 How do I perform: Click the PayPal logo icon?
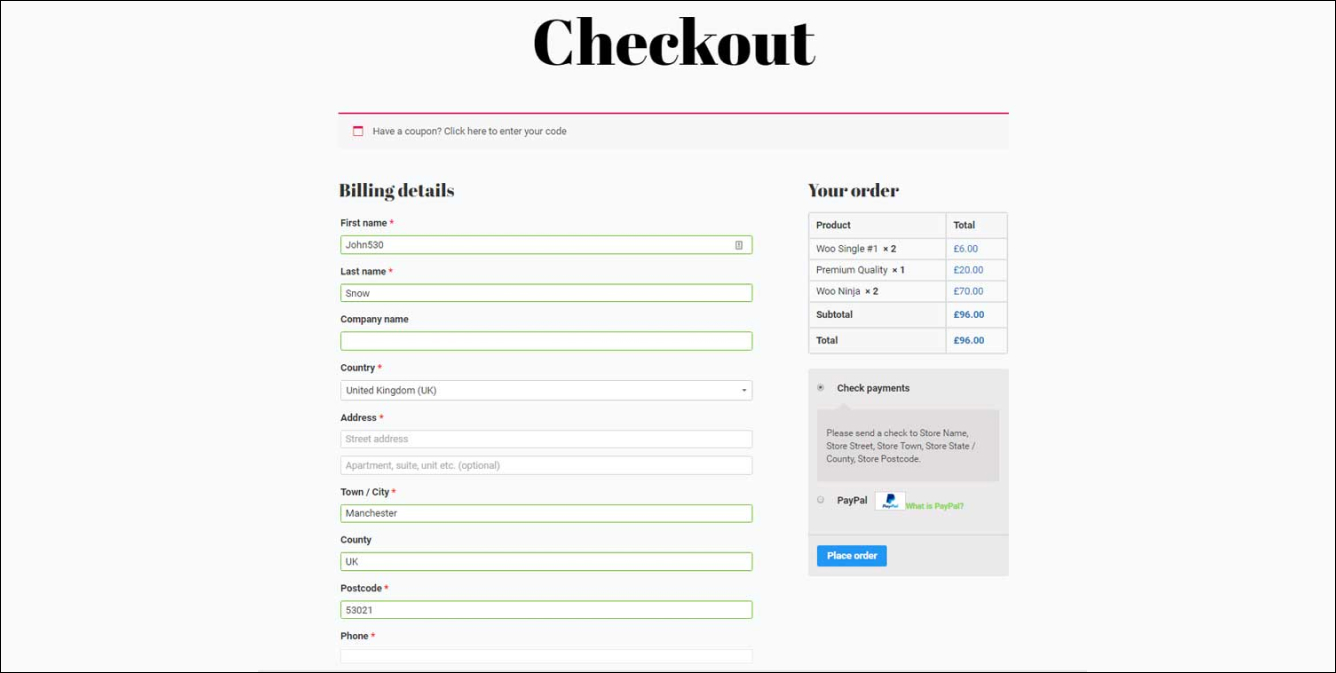pyautogui.click(x=890, y=501)
